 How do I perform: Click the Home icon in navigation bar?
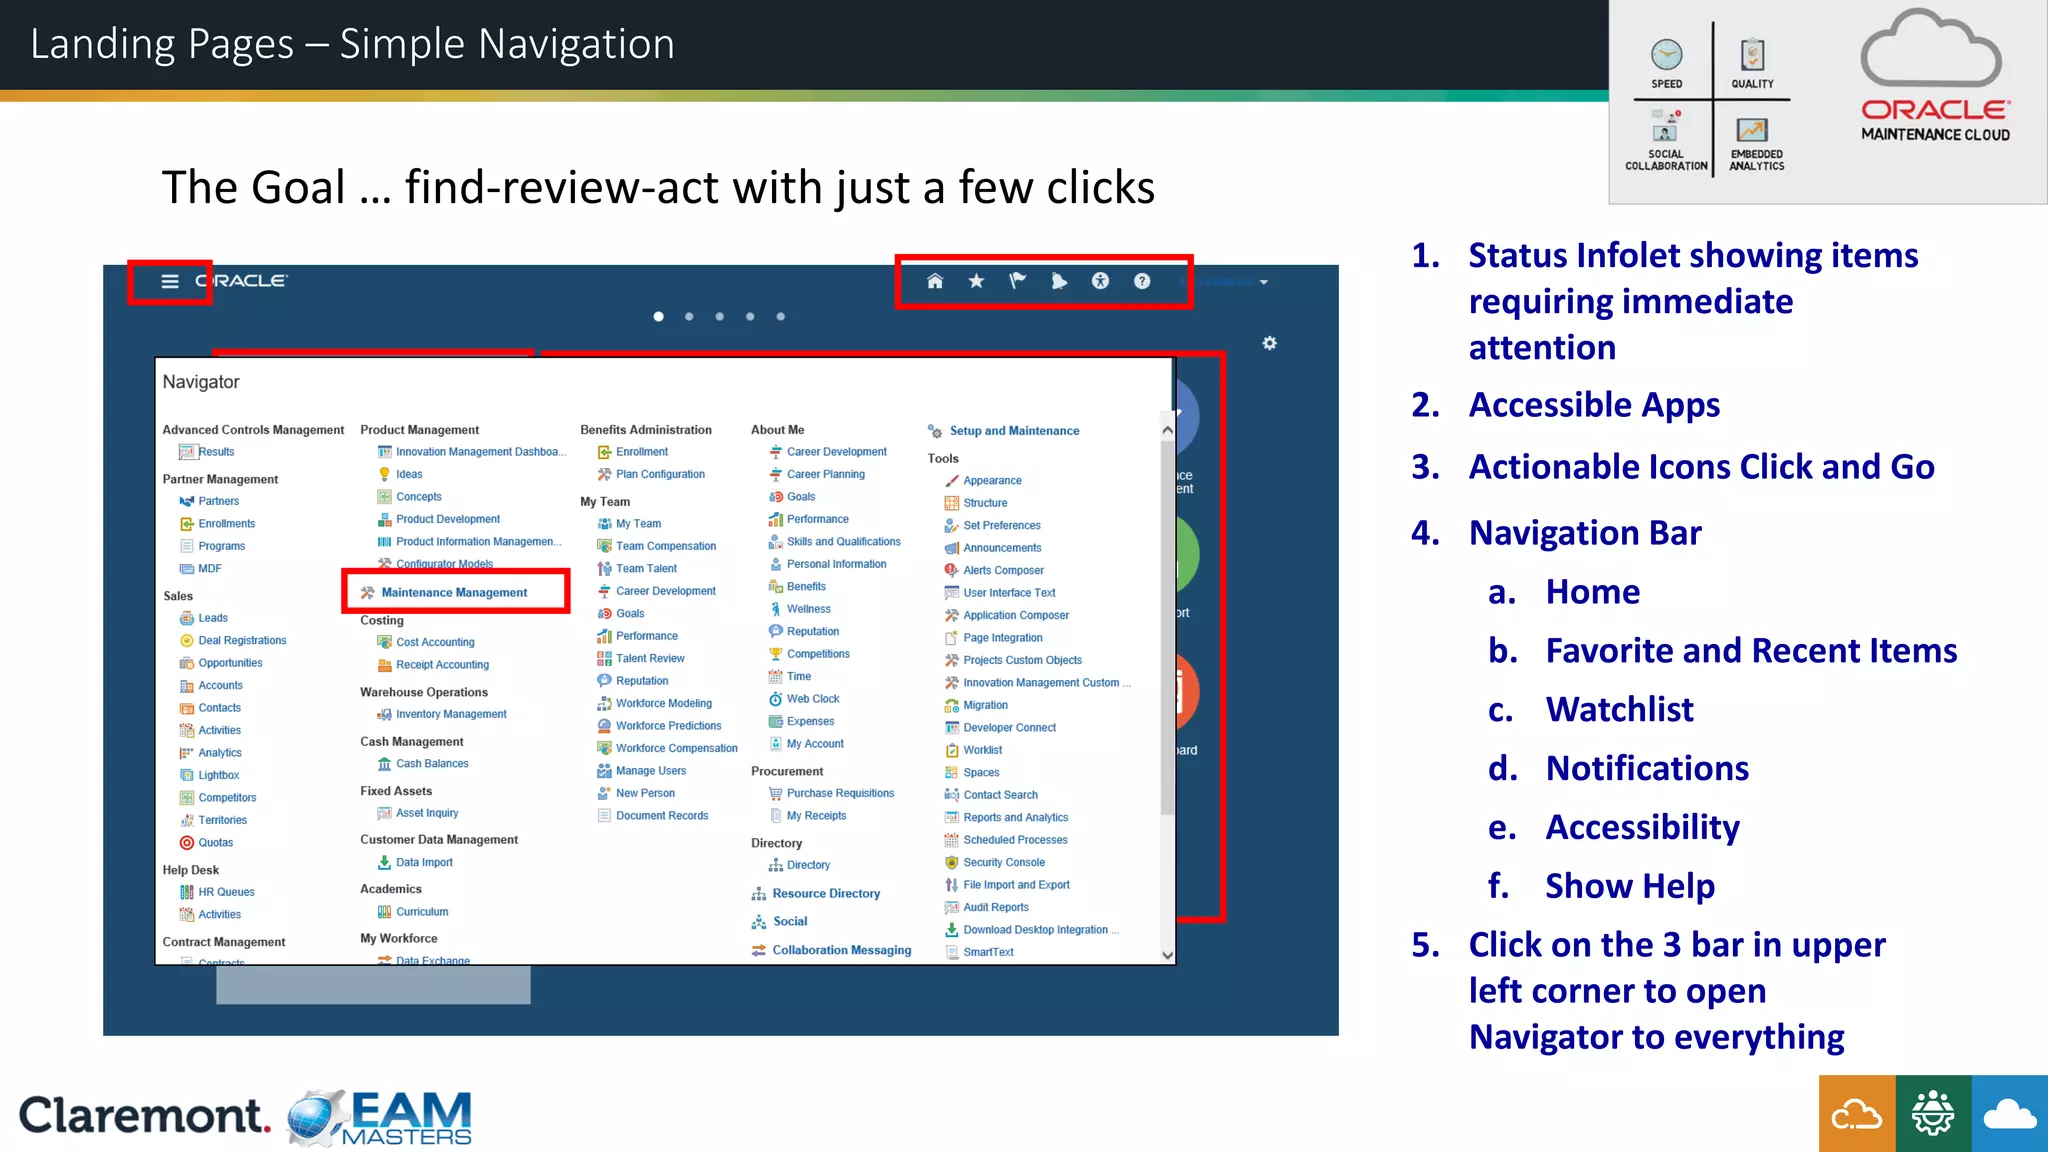coord(935,281)
